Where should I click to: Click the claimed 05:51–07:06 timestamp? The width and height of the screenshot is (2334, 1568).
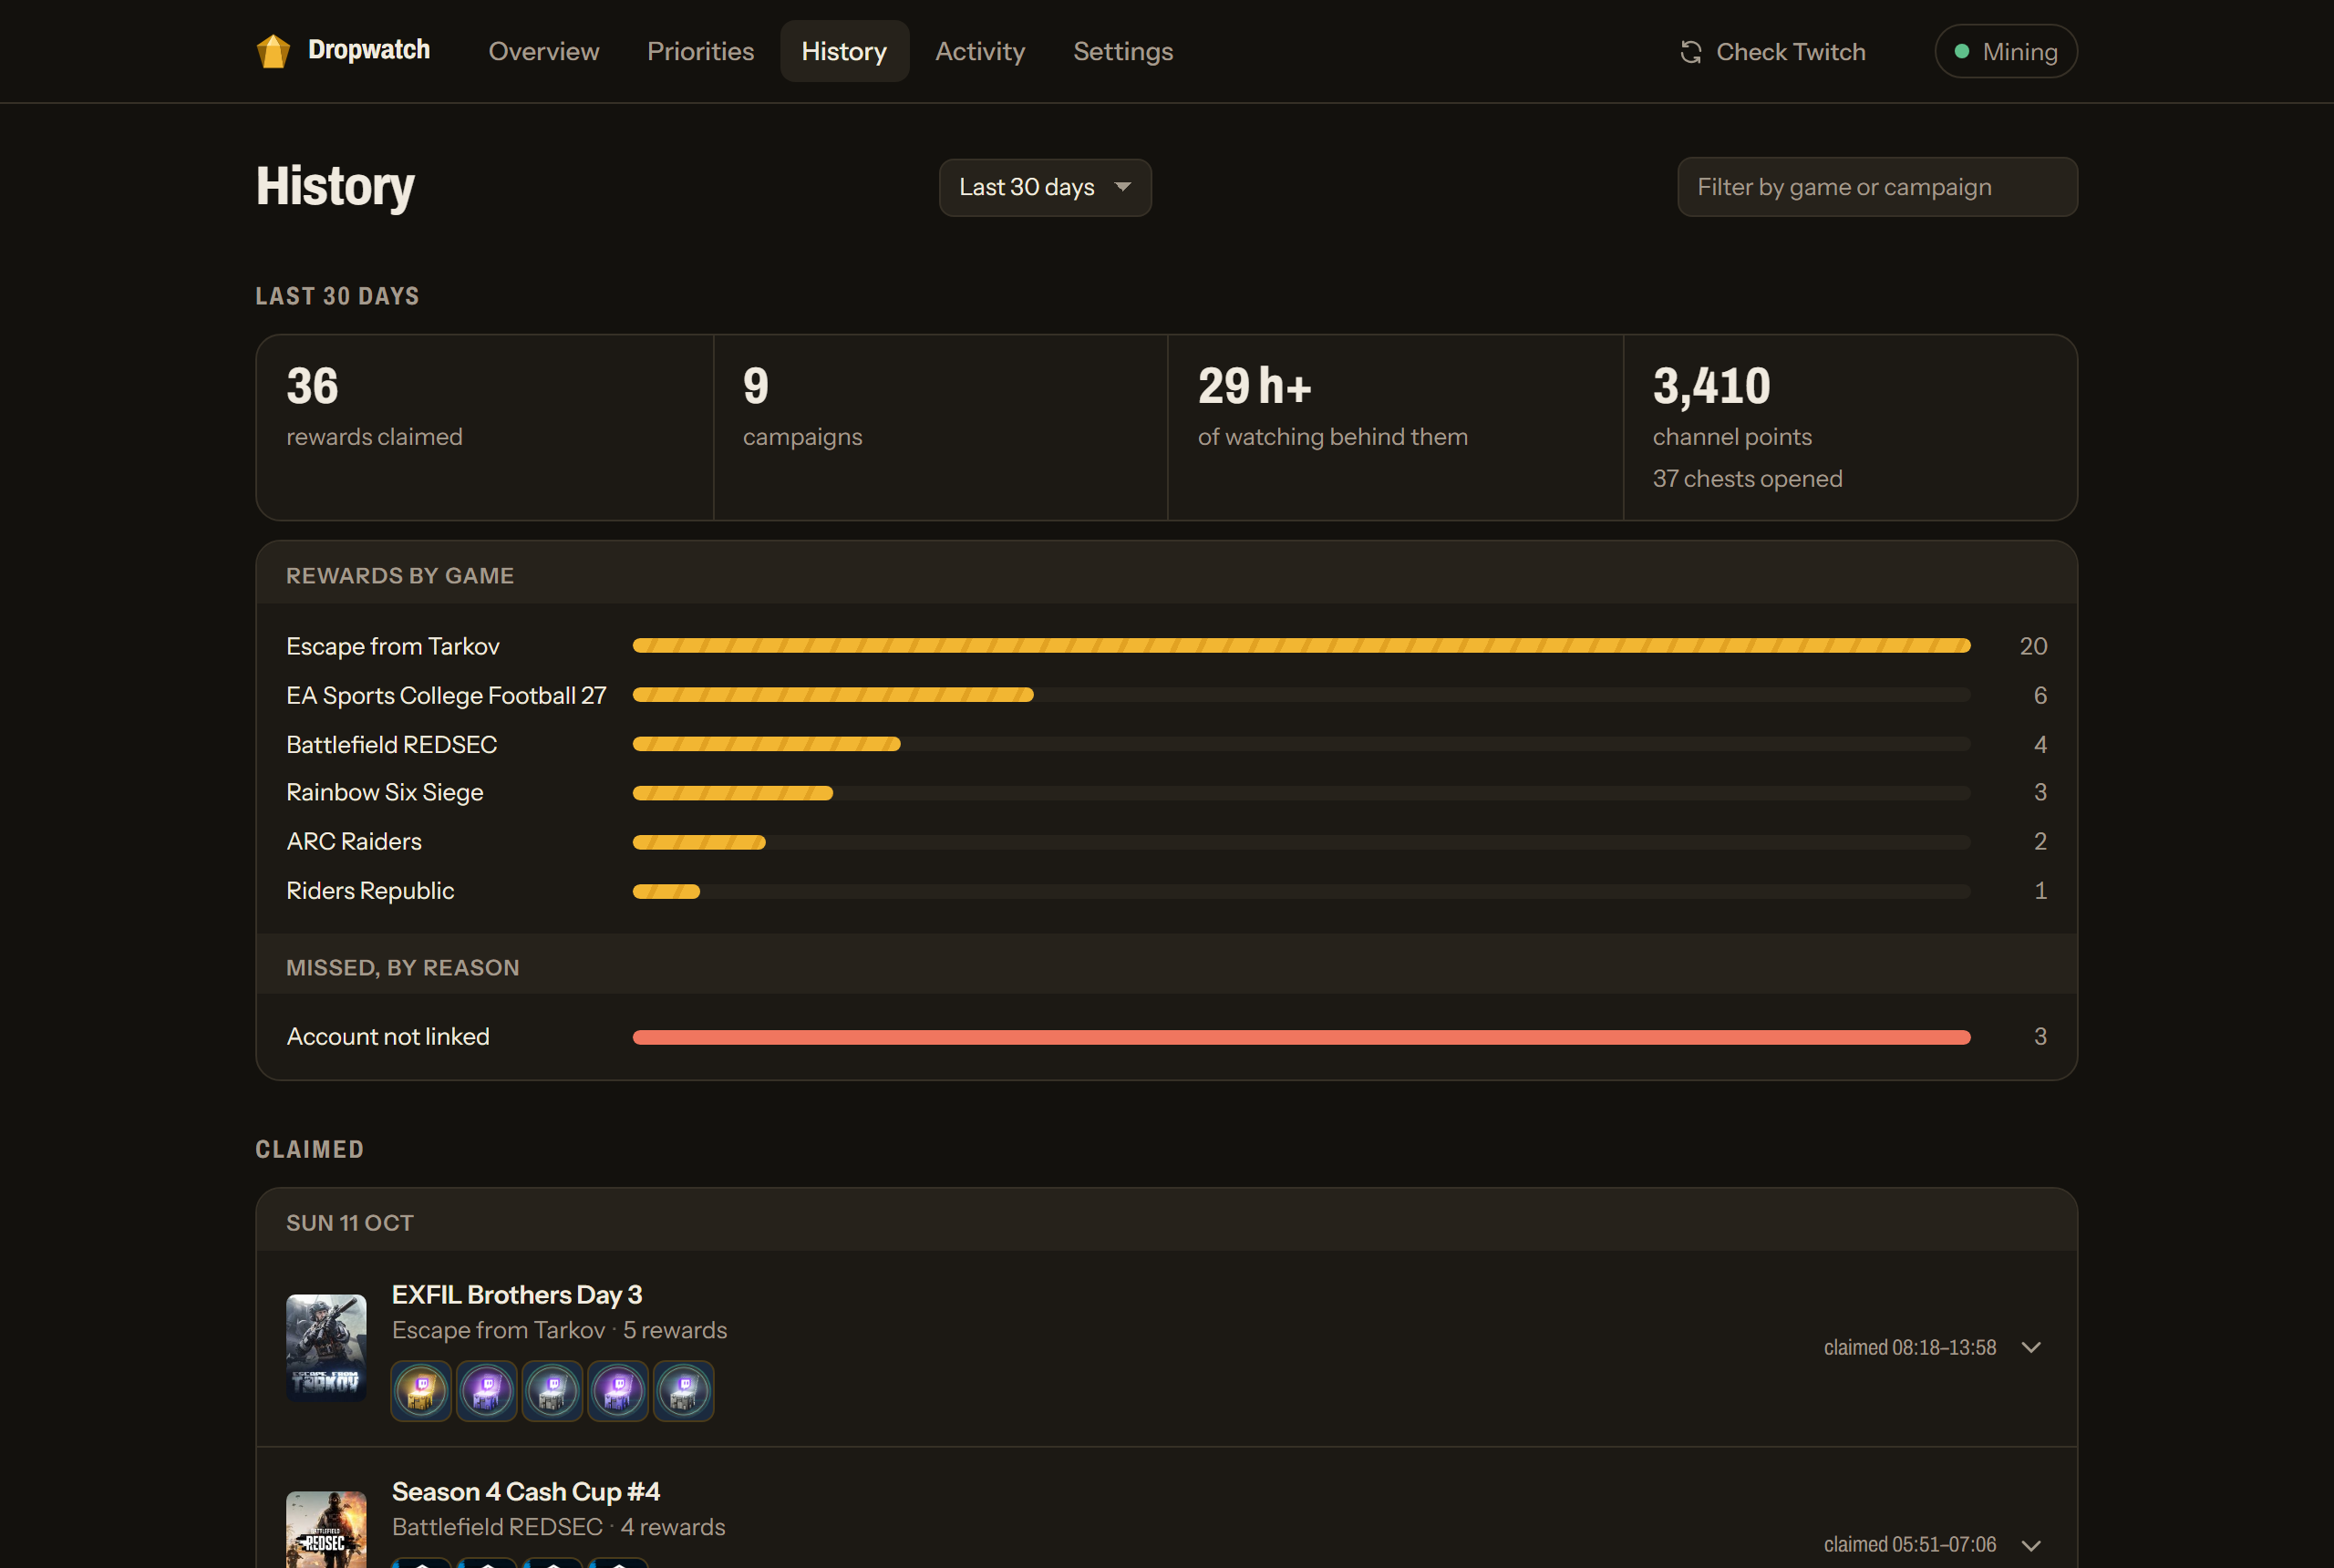coord(1909,1544)
